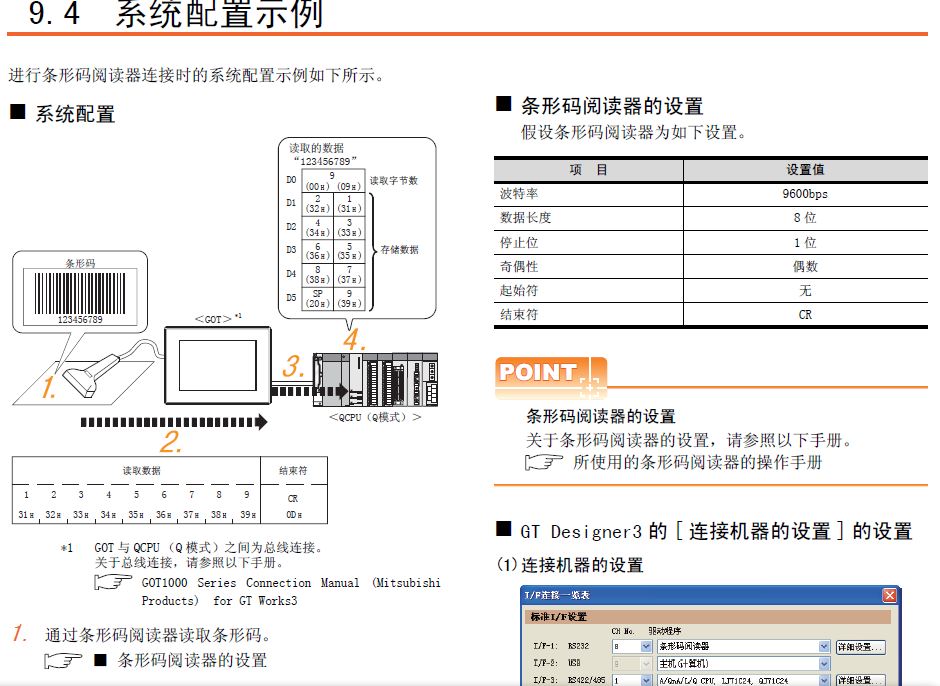The image size is (940, 686).
Task: Expand the 条形码阅读器 driver dropdown
Action: click(823, 648)
